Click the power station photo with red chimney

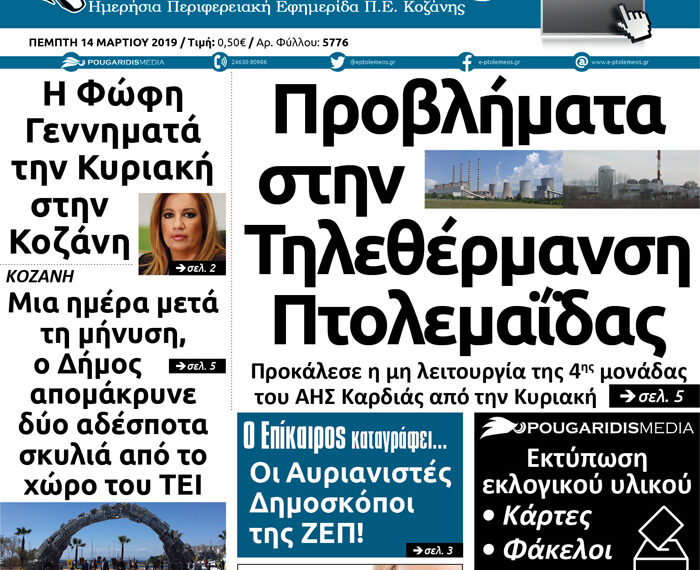point(631,179)
